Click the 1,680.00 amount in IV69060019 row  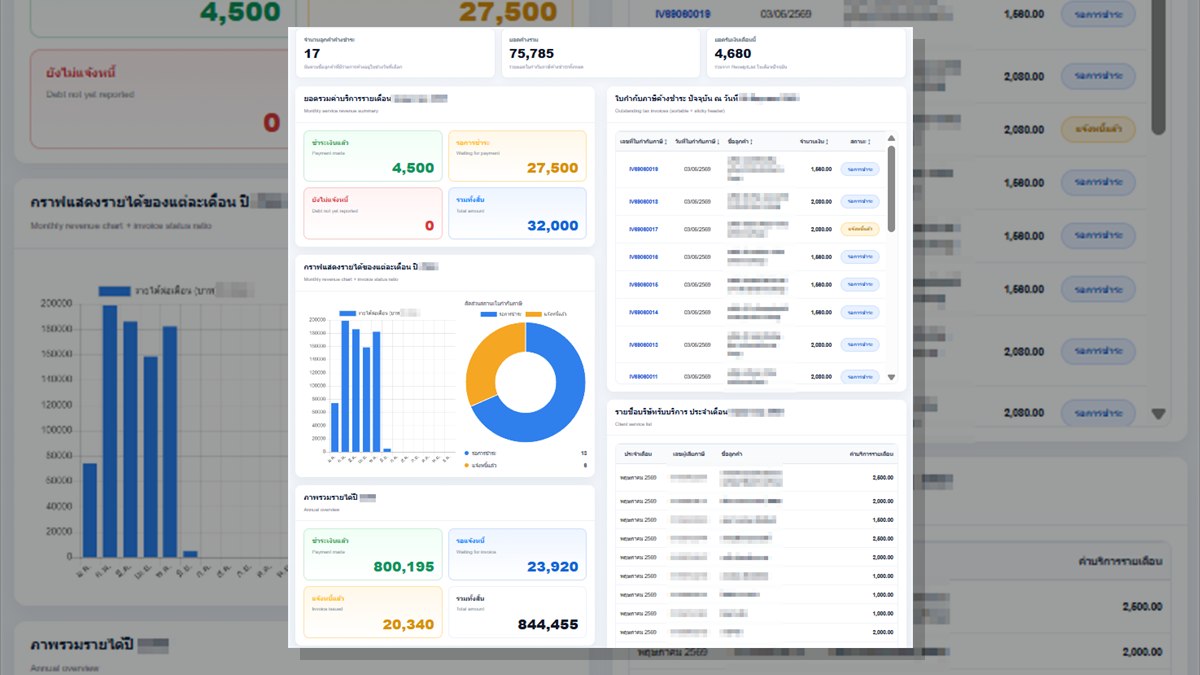pos(821,169)
